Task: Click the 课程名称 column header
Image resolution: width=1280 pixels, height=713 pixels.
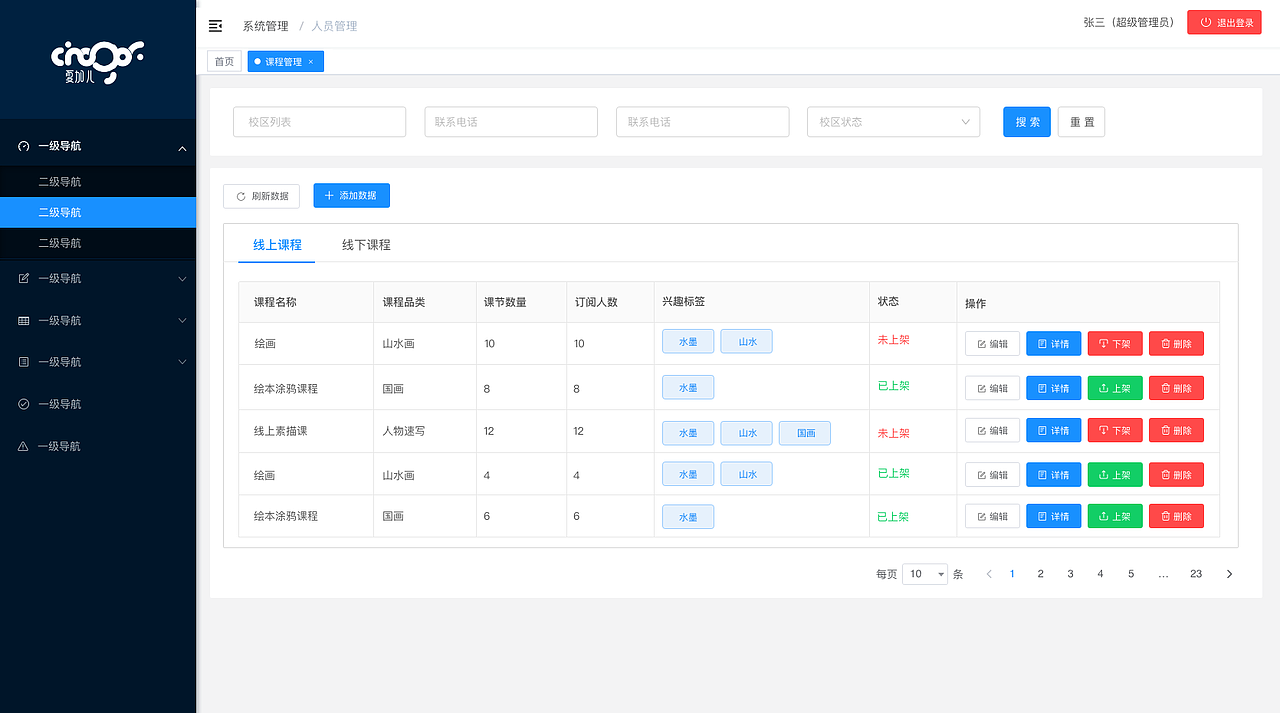Action: (275, 302)
